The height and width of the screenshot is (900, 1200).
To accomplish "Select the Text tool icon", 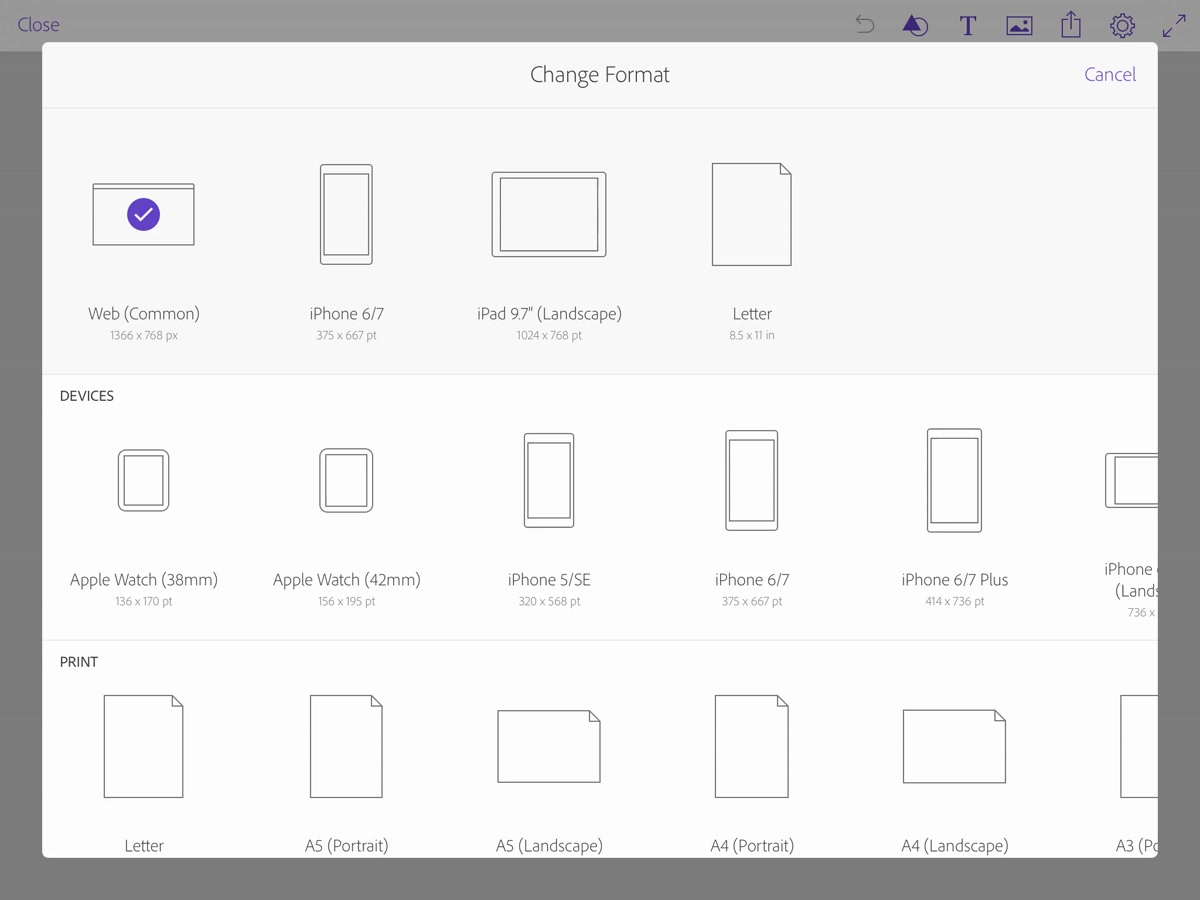I will point(967,26).
